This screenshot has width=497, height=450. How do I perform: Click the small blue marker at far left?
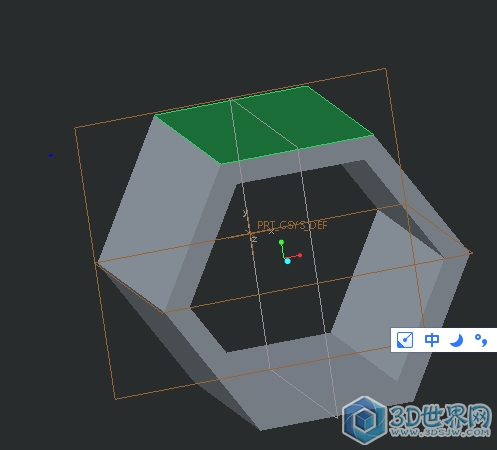[51, 155]
